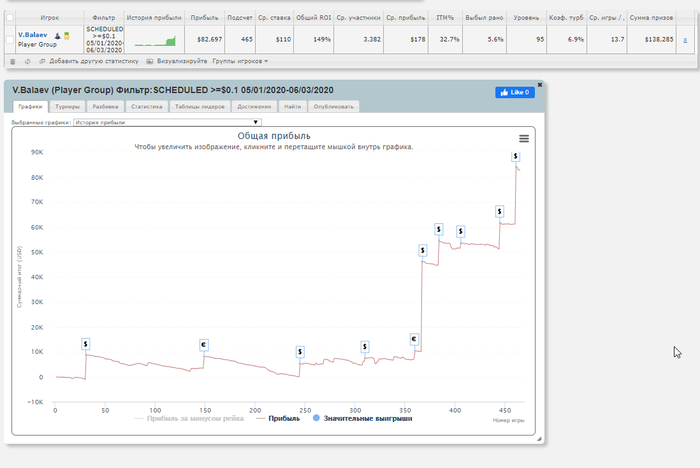Sort by the ITM% column header
700x468 pixels.
(x=445, y=18)
